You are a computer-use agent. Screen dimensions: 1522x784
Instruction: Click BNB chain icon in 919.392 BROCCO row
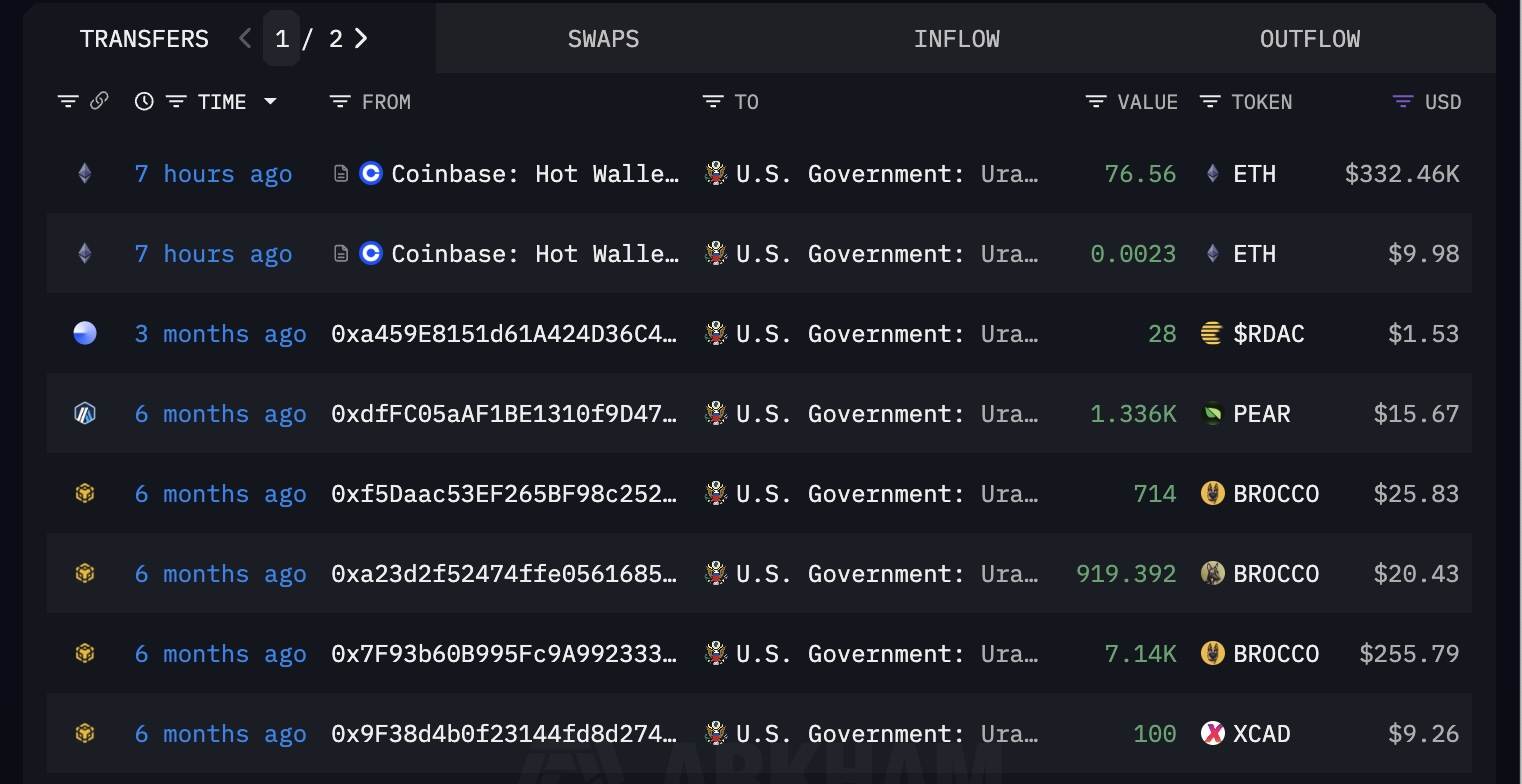pos(85,574)
